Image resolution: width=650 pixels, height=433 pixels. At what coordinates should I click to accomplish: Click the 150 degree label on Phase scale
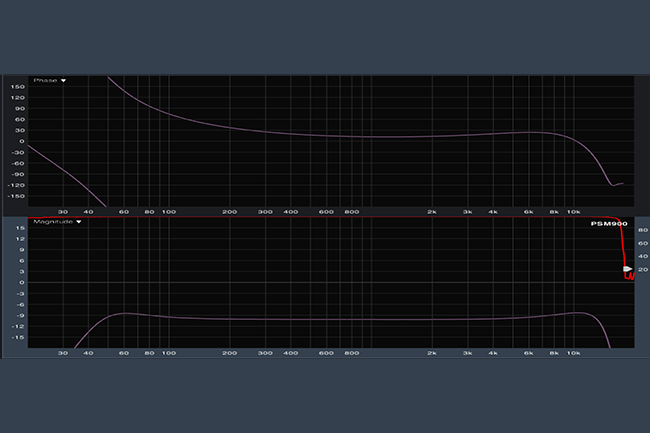coord(17,87)
